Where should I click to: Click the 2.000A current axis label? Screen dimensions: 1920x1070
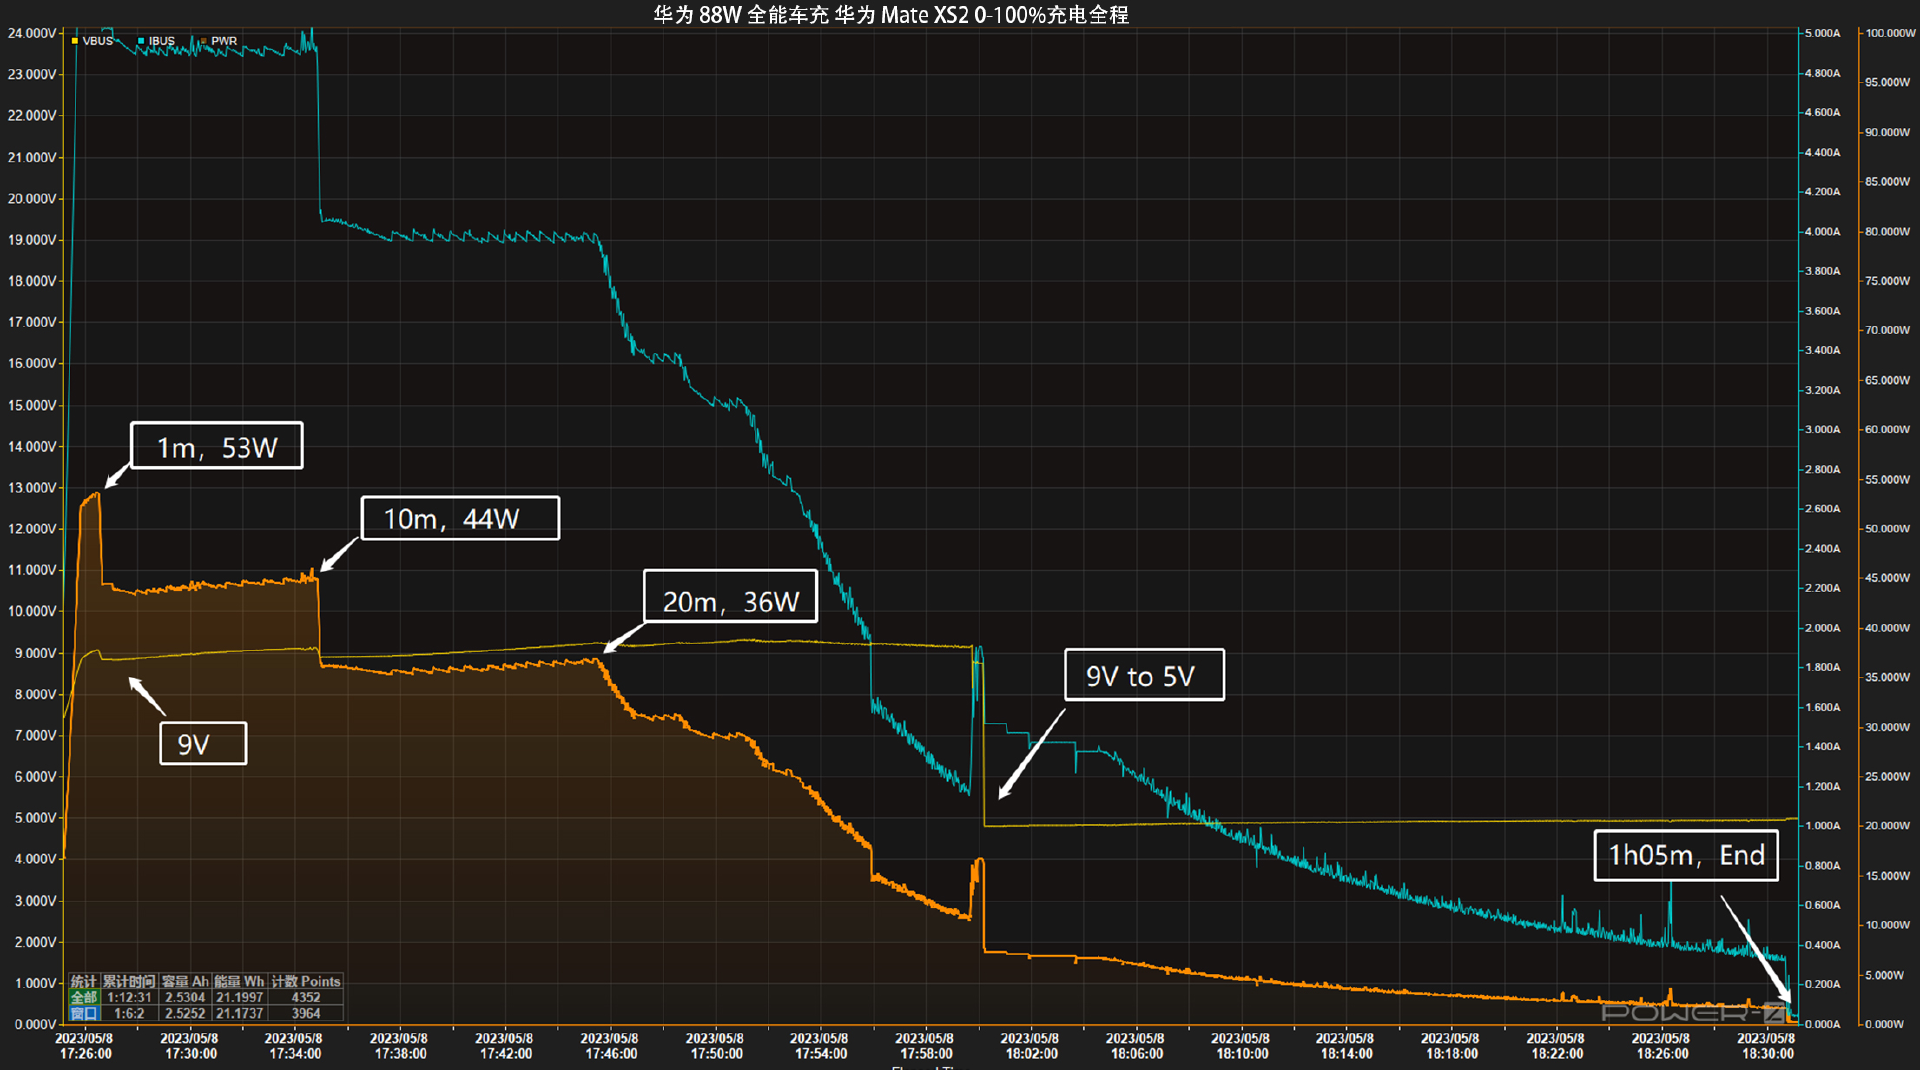[1822, 628]
